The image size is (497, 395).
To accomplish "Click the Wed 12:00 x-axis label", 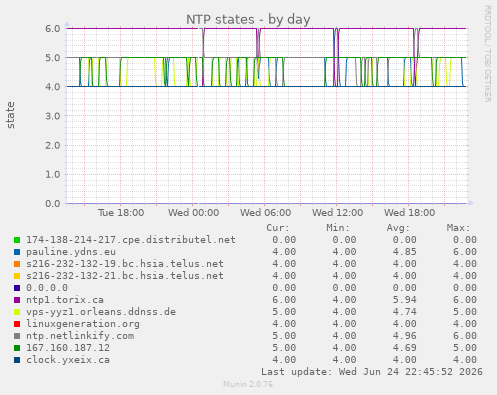I will click(x=337, y=213).
